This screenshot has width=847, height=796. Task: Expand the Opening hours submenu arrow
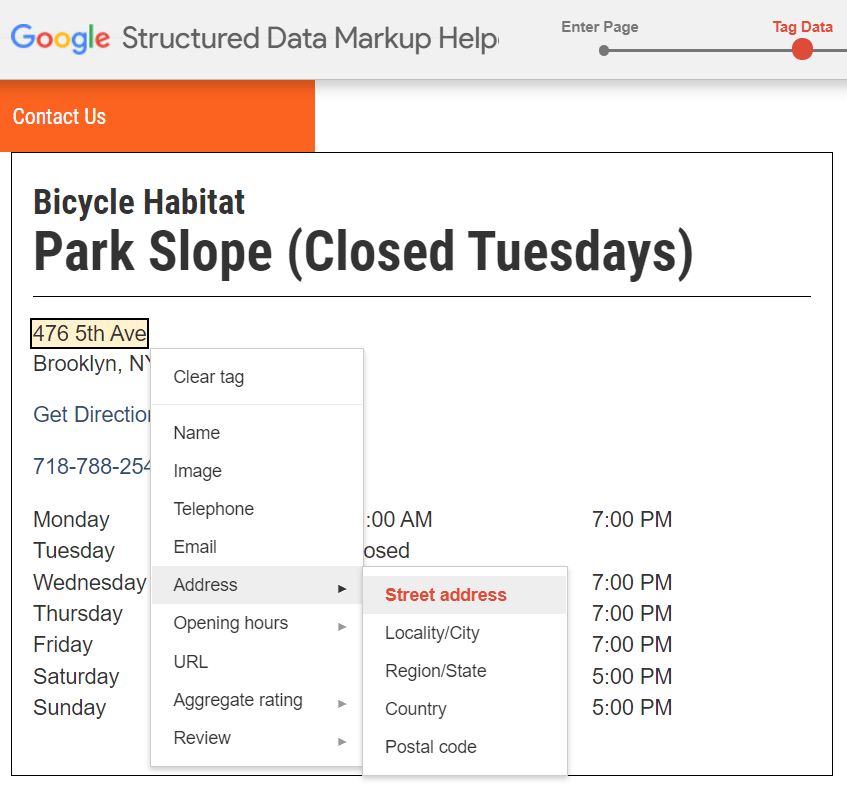pyautogui.click(x=341, y=626)
